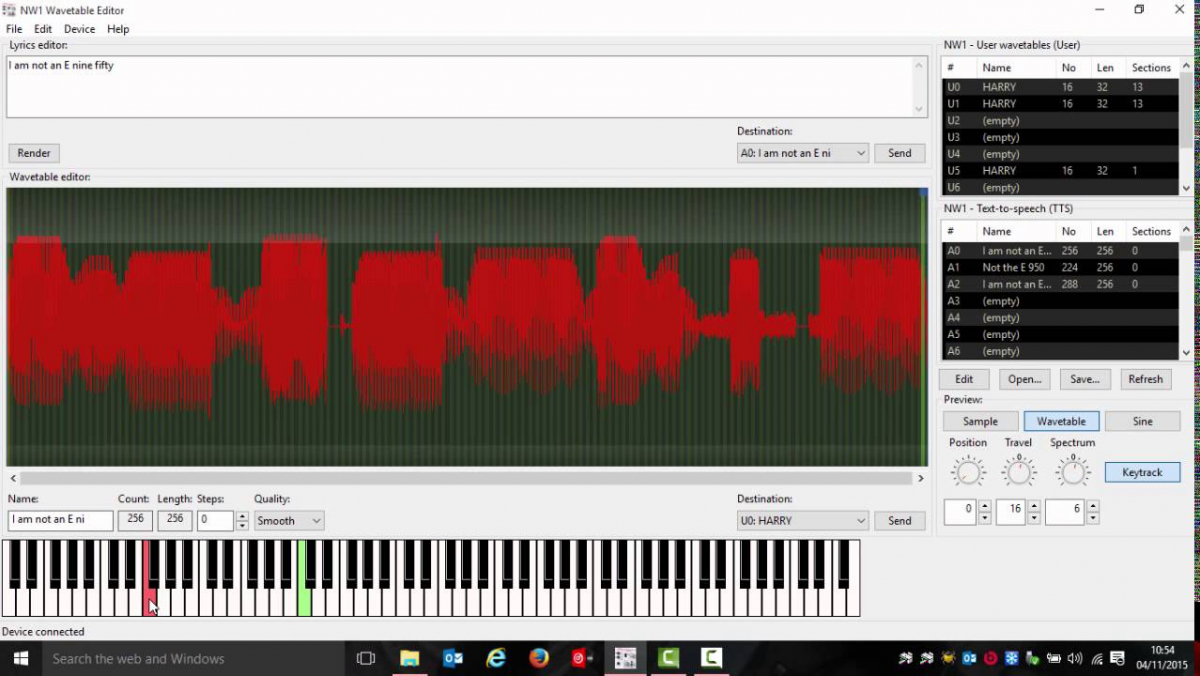Click the wavetable editor horizontal scrollbar
Viewport: 1200px width, 676px height.
coord(465,478)
